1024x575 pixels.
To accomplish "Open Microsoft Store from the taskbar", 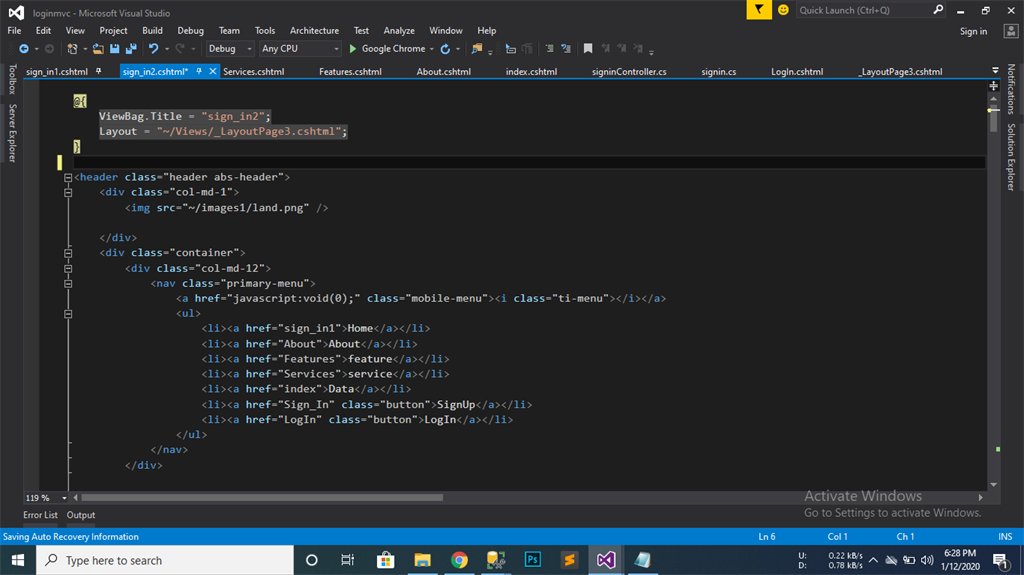I will [385, 560].
